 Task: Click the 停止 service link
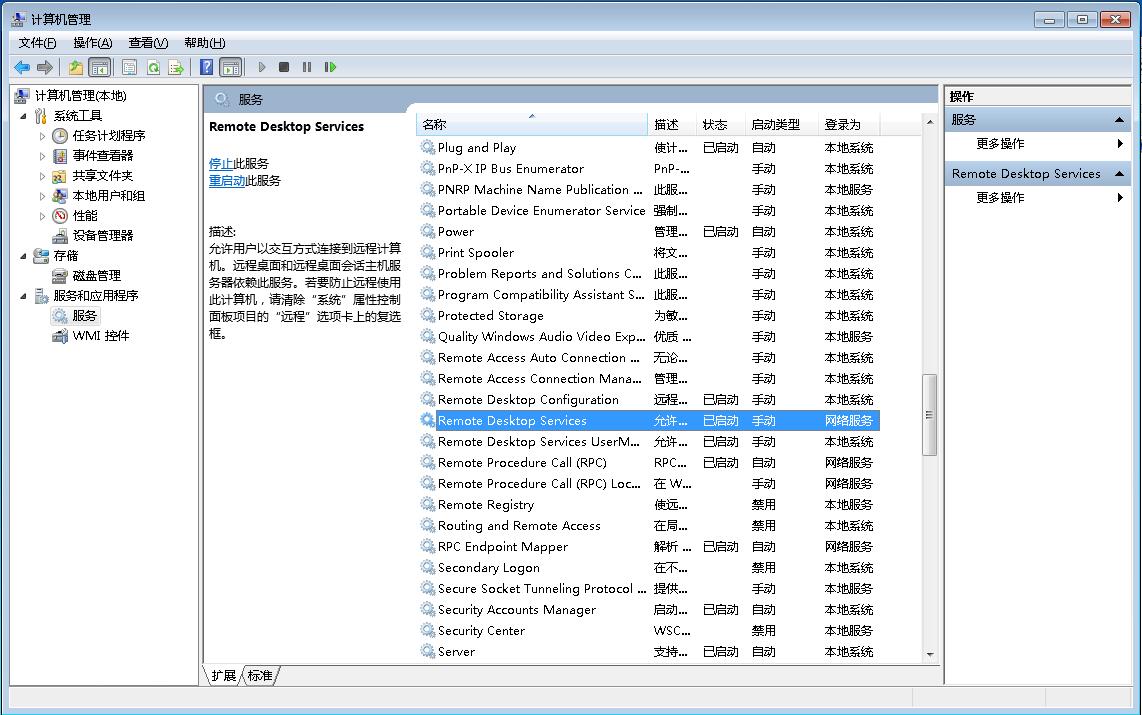[x=220, y=164]
